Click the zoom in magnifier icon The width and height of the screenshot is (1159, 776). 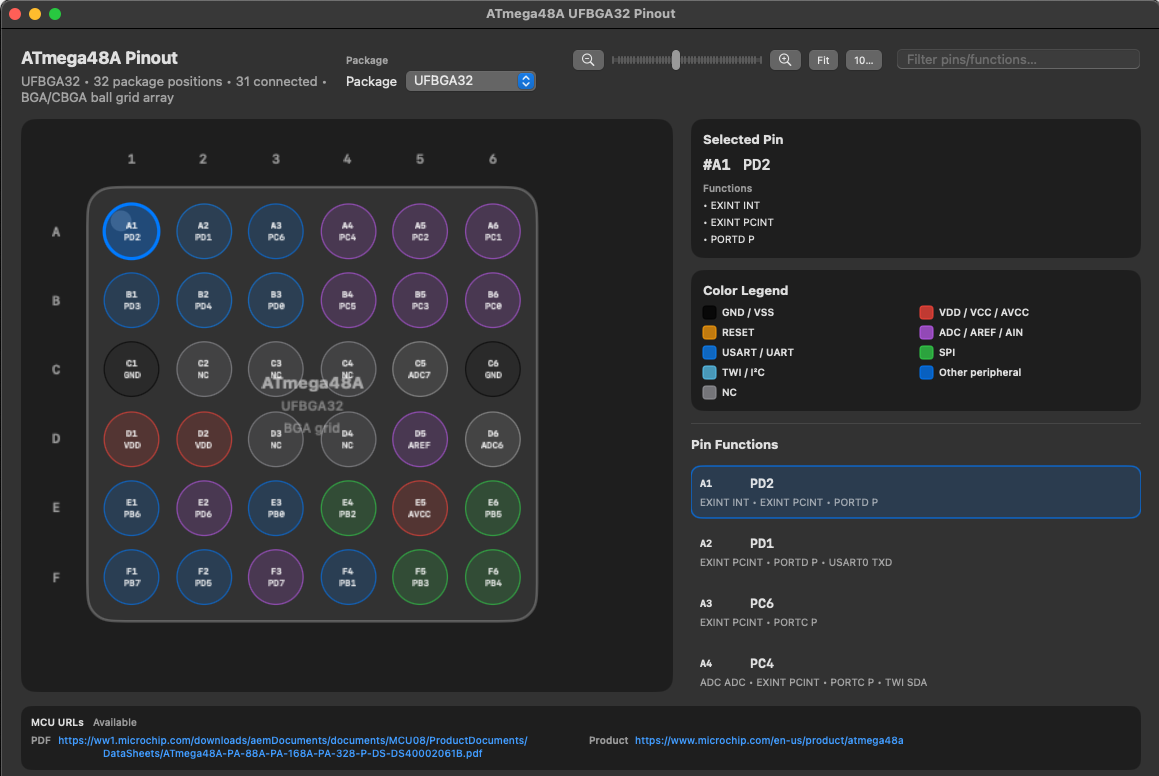785,60
